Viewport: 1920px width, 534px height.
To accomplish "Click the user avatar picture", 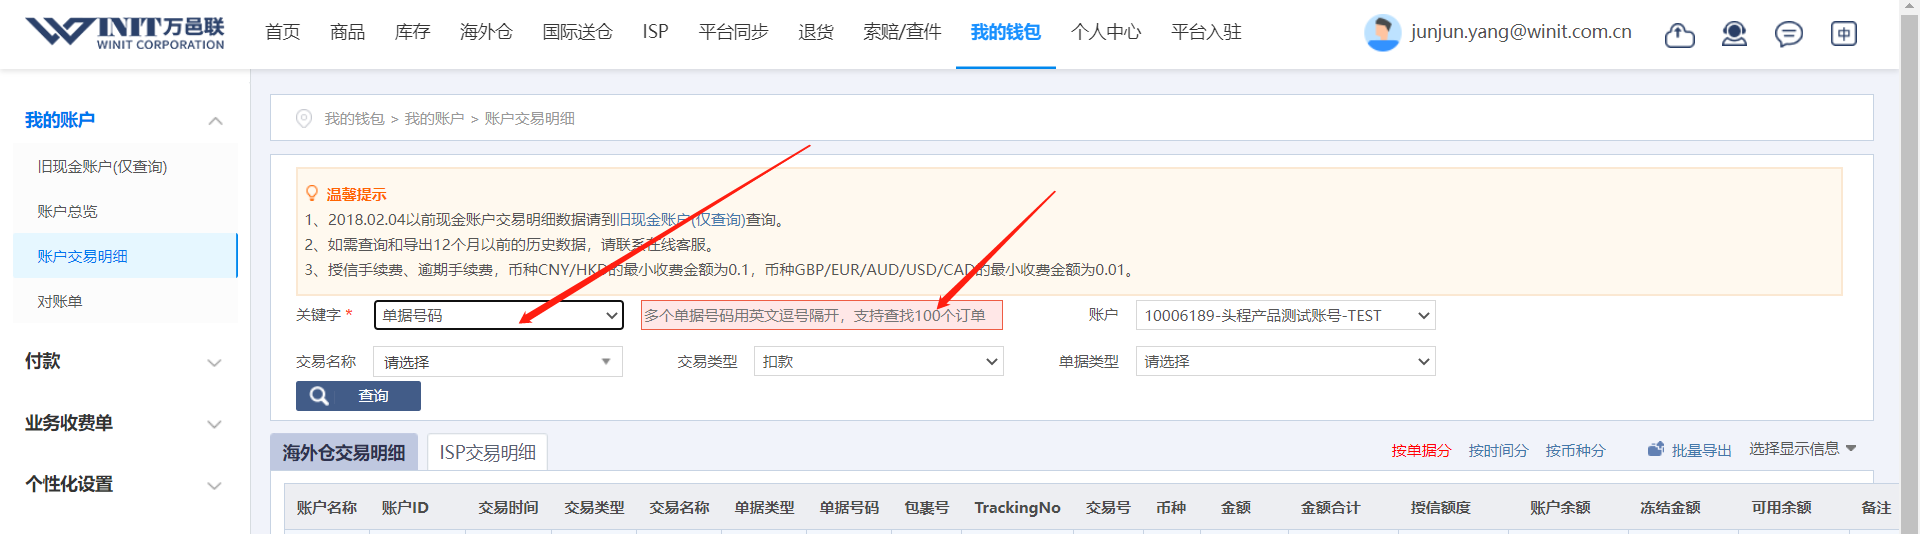I will [1382, 33].
